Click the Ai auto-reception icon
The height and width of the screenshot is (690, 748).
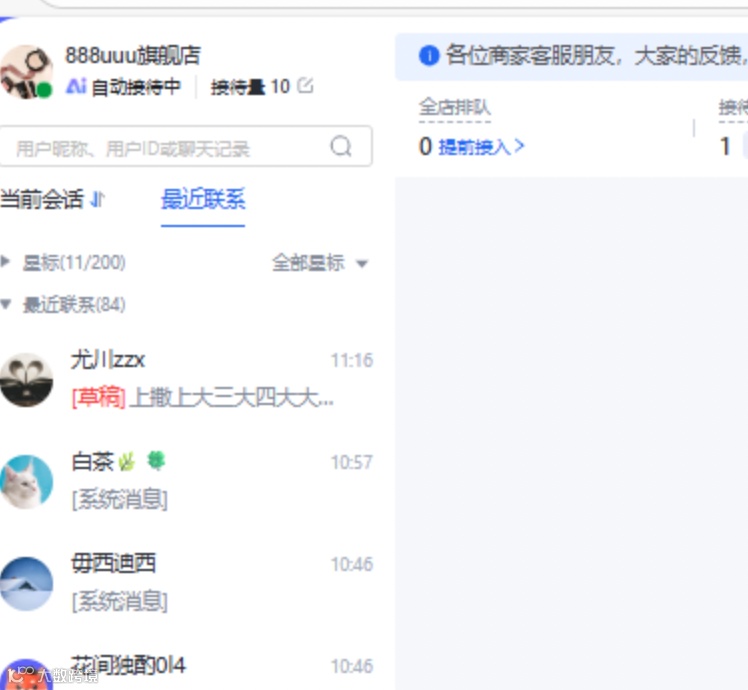(x=76, y=86)
